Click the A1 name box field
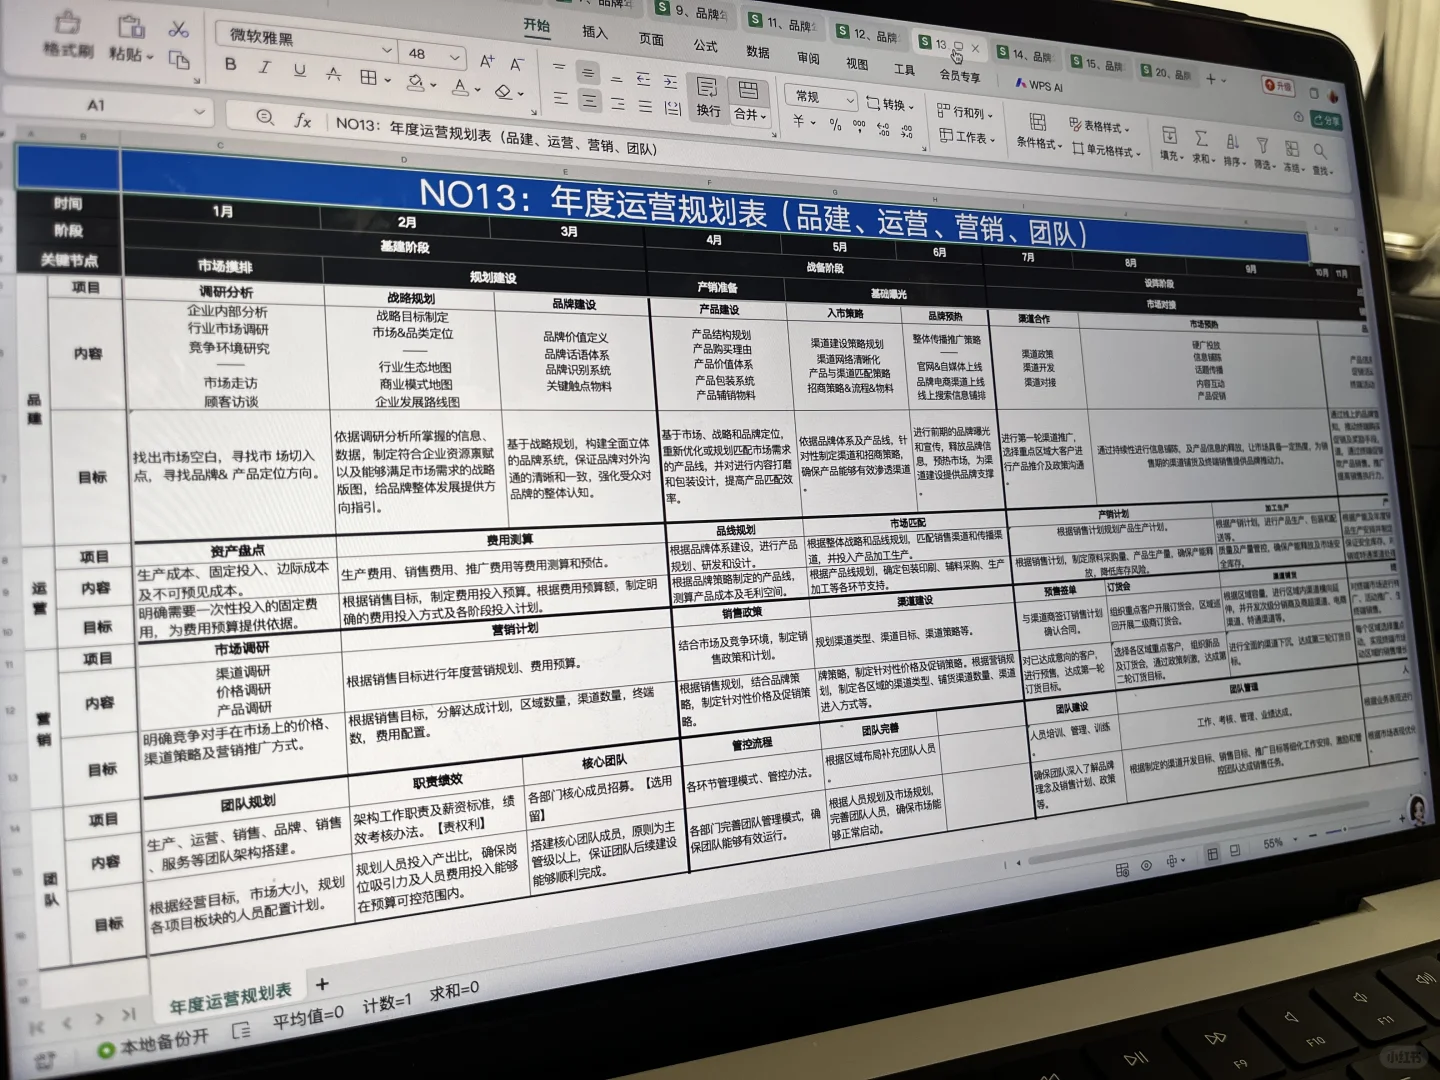 (107, 105)
